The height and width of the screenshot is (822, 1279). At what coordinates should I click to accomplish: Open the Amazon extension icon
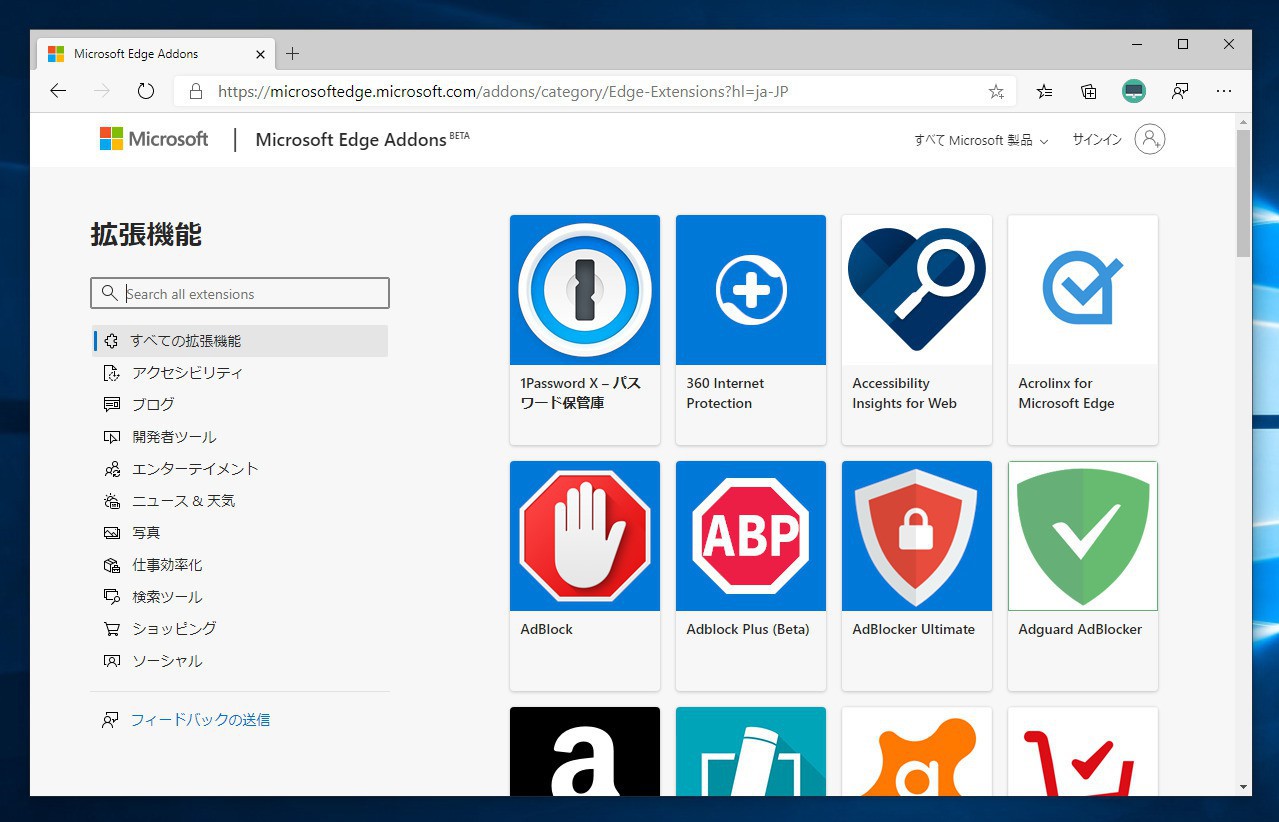(x=585, y=751)
